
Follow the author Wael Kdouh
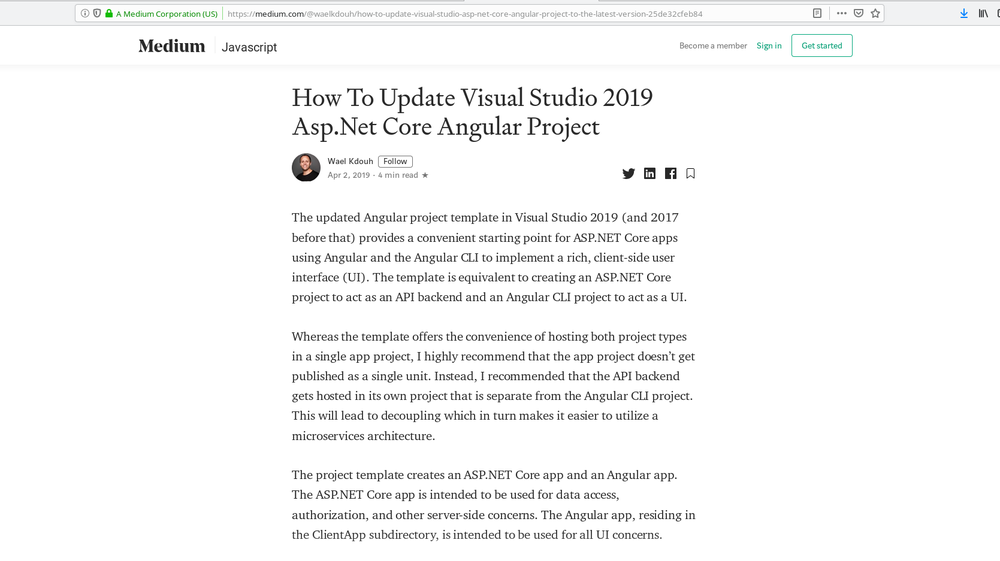395,162
